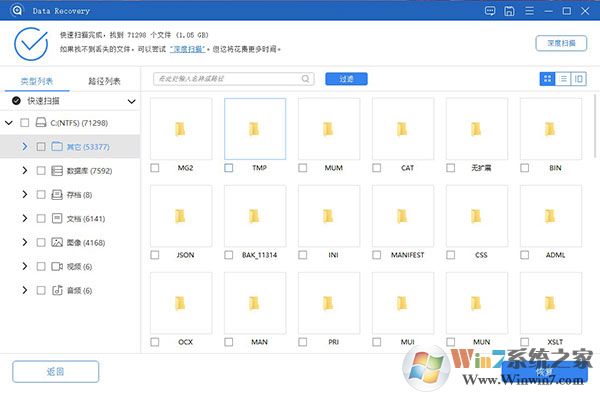Expand the archive node with count 8
The width and height of the screenshot is (600, 394).
[25, 194]
